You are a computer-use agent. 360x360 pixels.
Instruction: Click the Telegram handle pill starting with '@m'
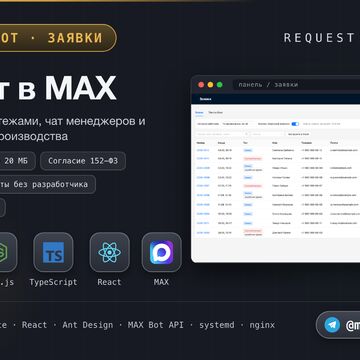[338, 325]
